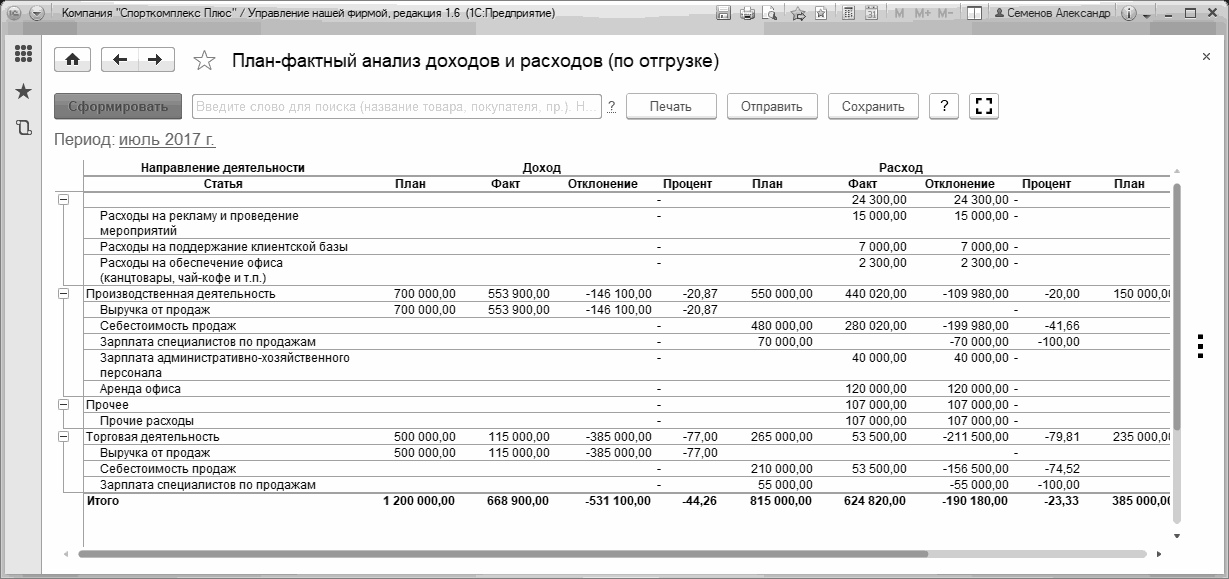Select the Статья header cell
Image resolution: width=1229 pixels, height=579 pixels.
[222, 184]
